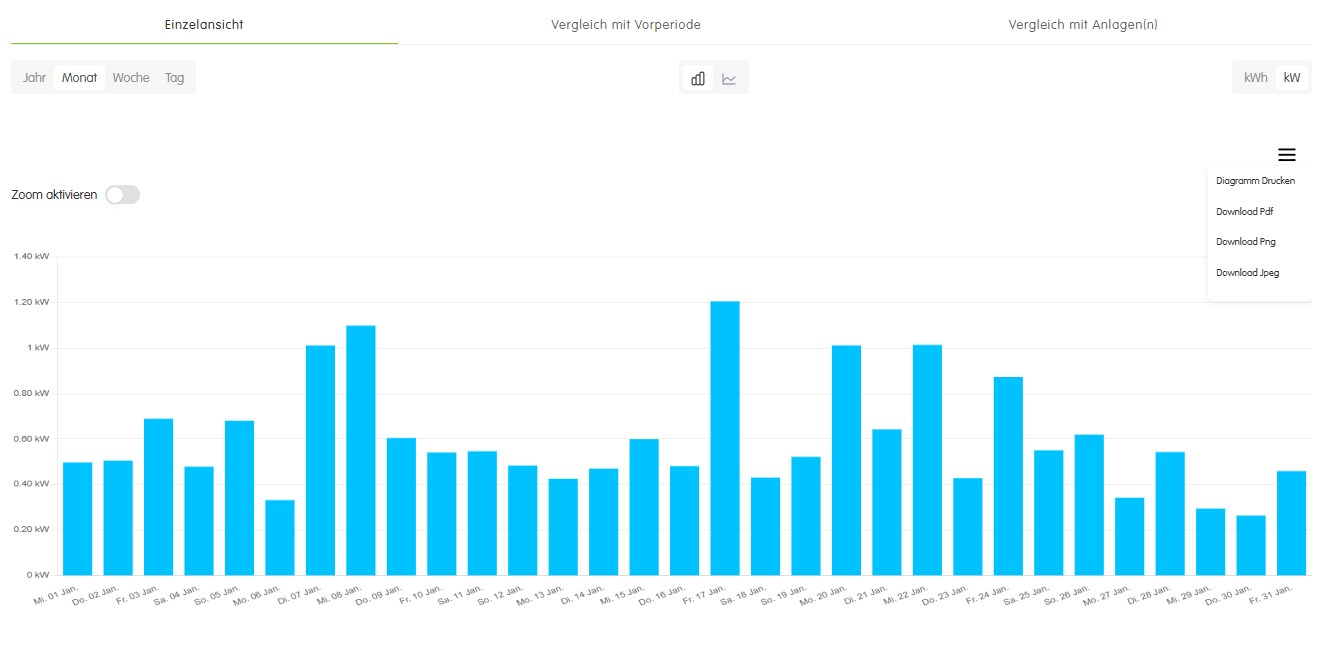Switch to bar chart view icon
The width and height of the screenshot is (1322, 652).
(698, 78)
